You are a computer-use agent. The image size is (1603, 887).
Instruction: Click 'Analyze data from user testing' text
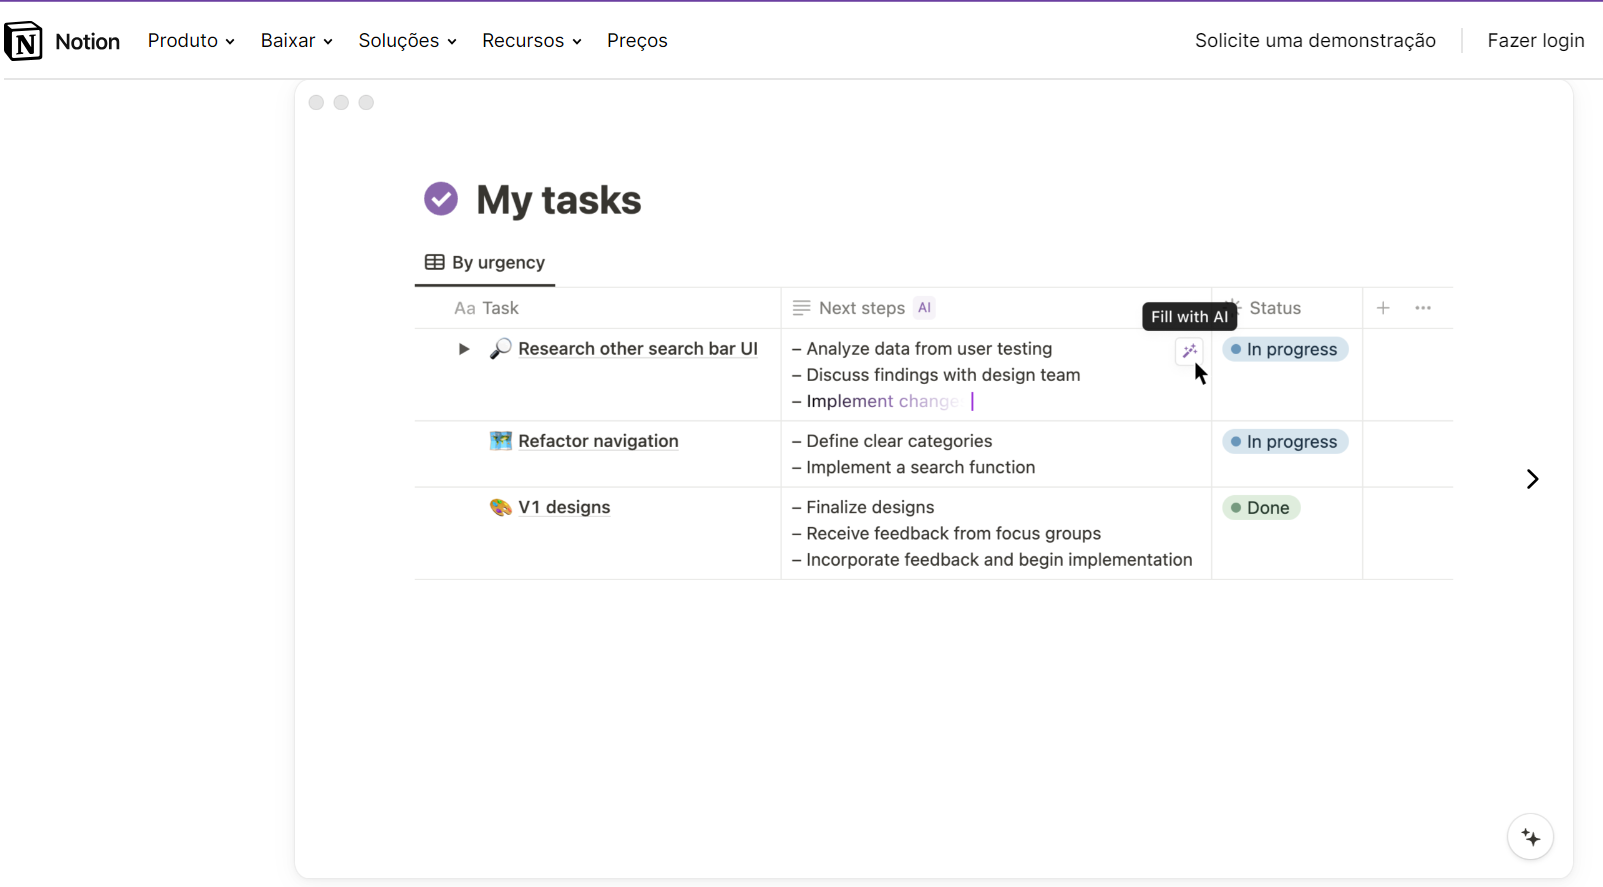[929, 348]
